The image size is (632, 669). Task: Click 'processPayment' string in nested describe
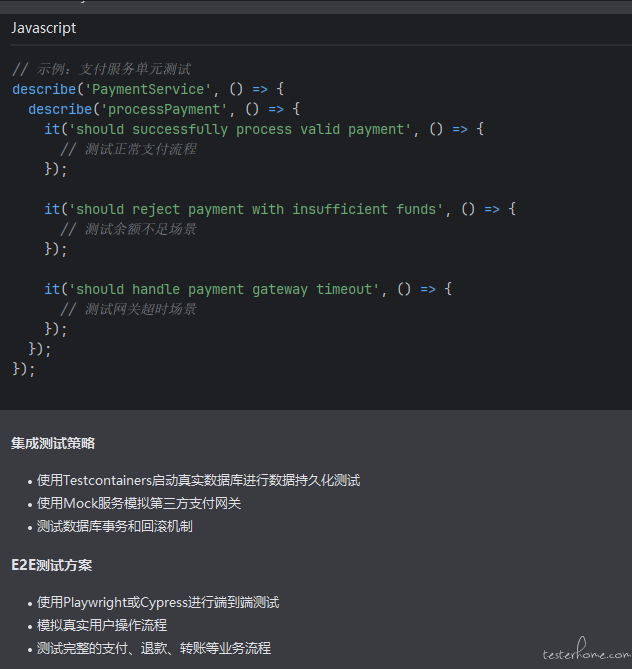[x=164, y=109]
